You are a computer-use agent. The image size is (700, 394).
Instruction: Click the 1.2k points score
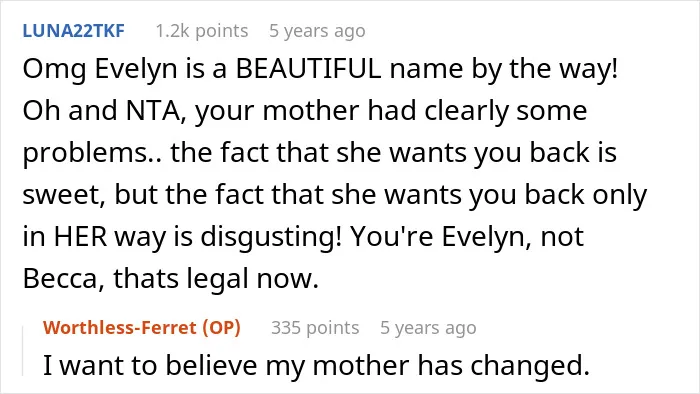coord(202,31)
